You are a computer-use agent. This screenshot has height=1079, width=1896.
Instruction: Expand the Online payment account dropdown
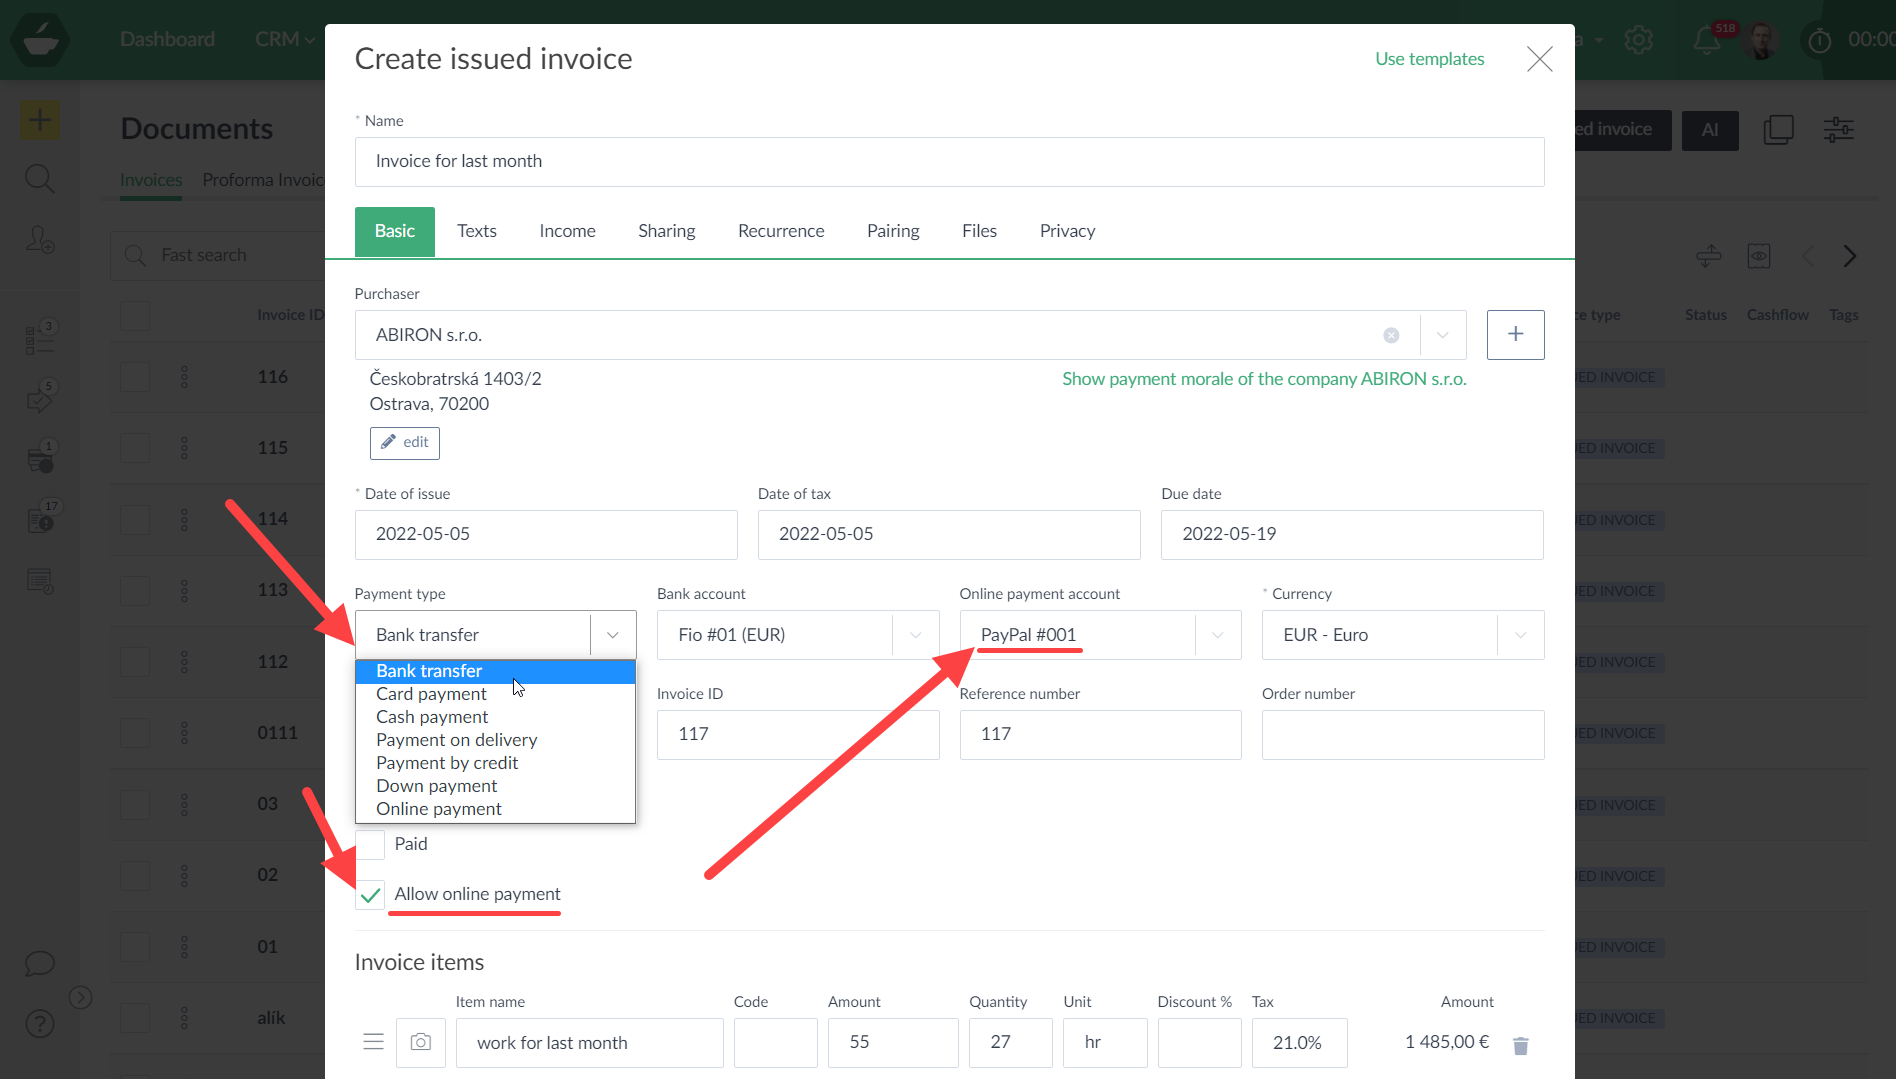[1217, 635]
